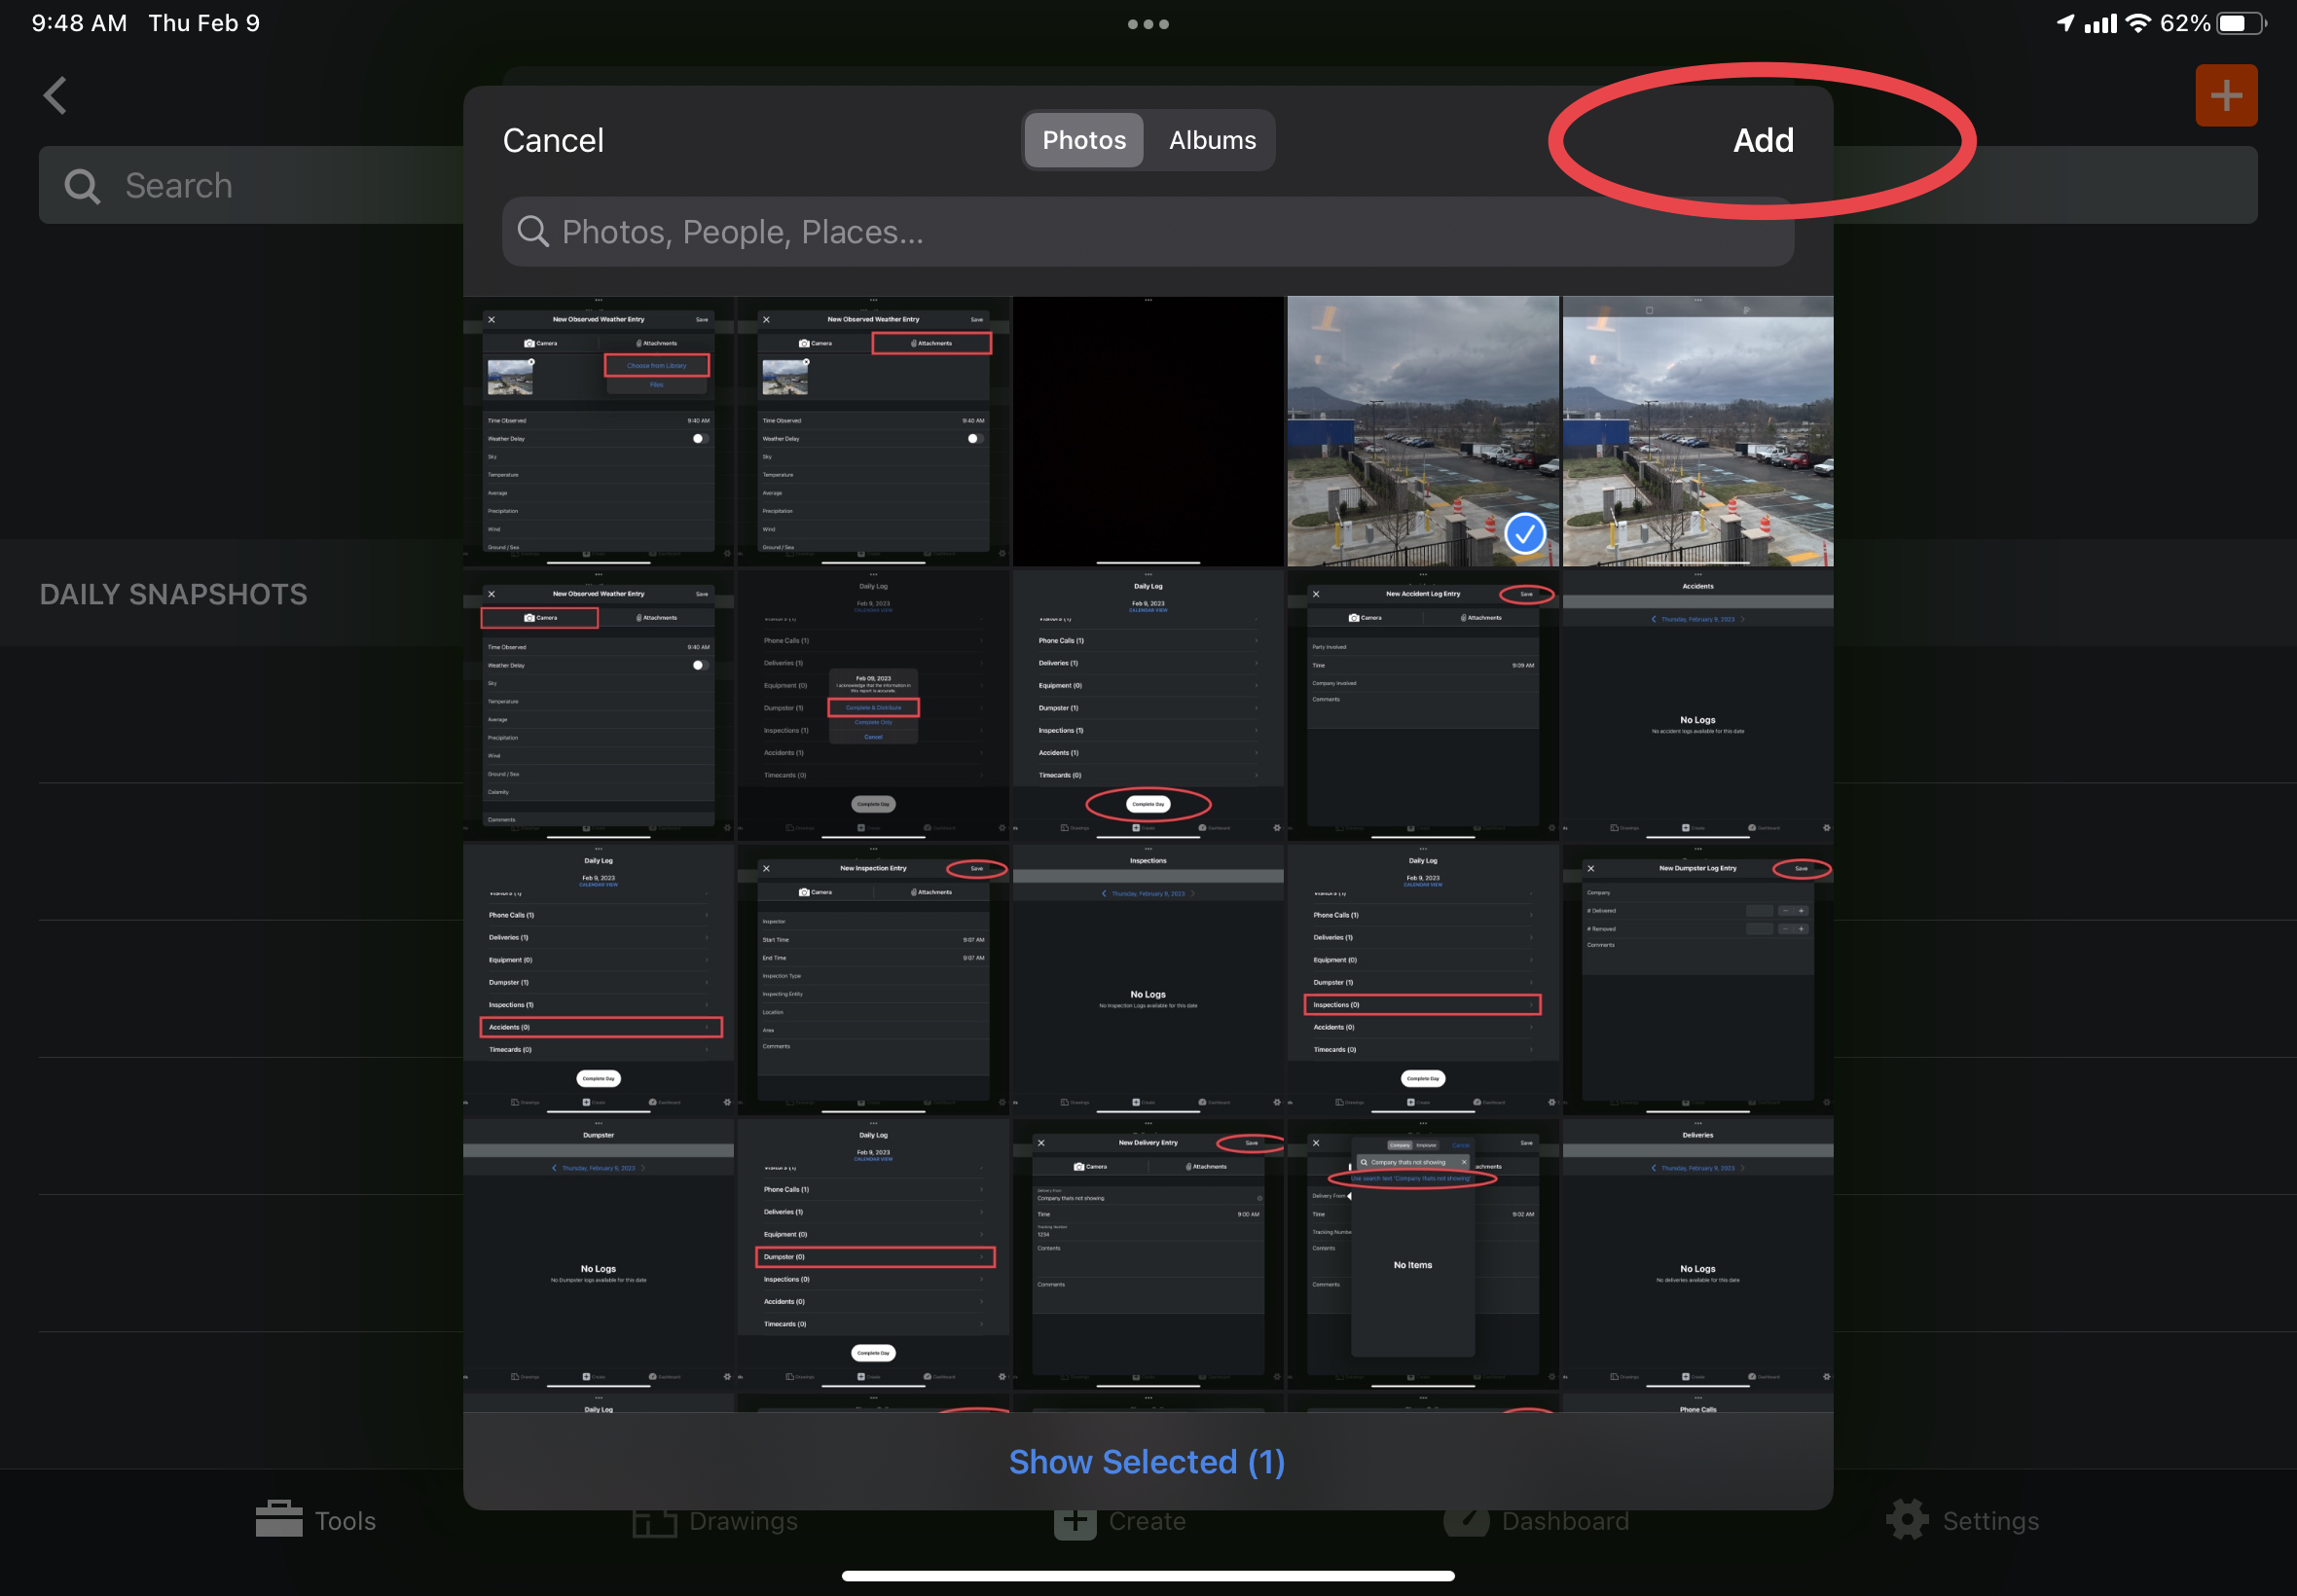Select the Accidents No Logs screenshot thumbnail
This screenshot has width=2297, height=1596.
coord(1697,705)
